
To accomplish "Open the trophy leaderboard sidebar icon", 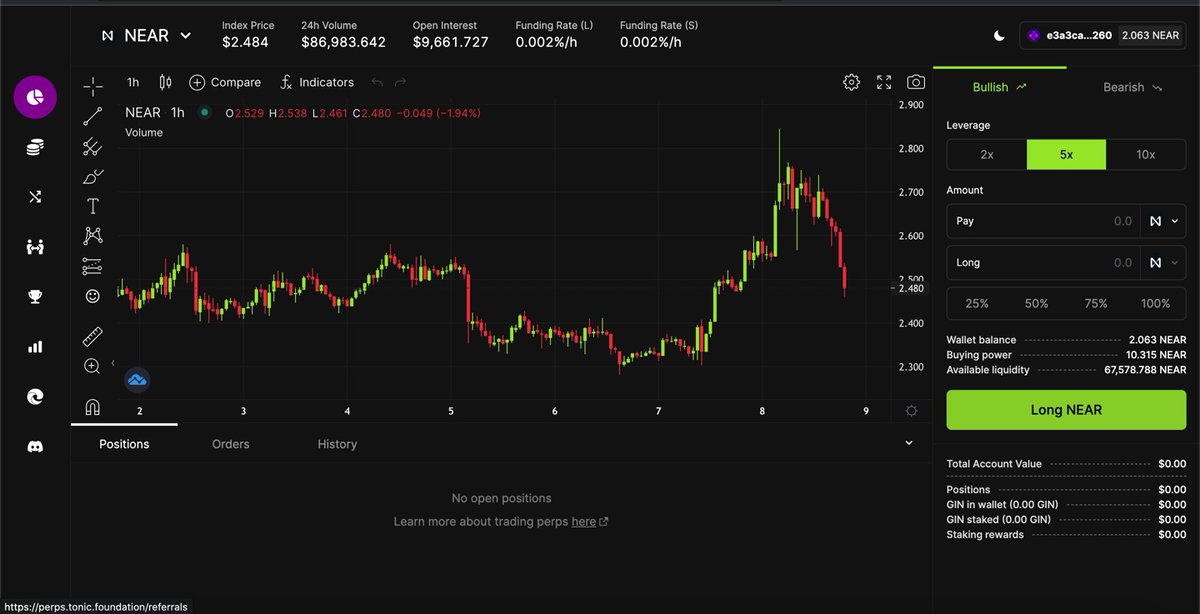I will pyautogui.click(x=35, y=297).
